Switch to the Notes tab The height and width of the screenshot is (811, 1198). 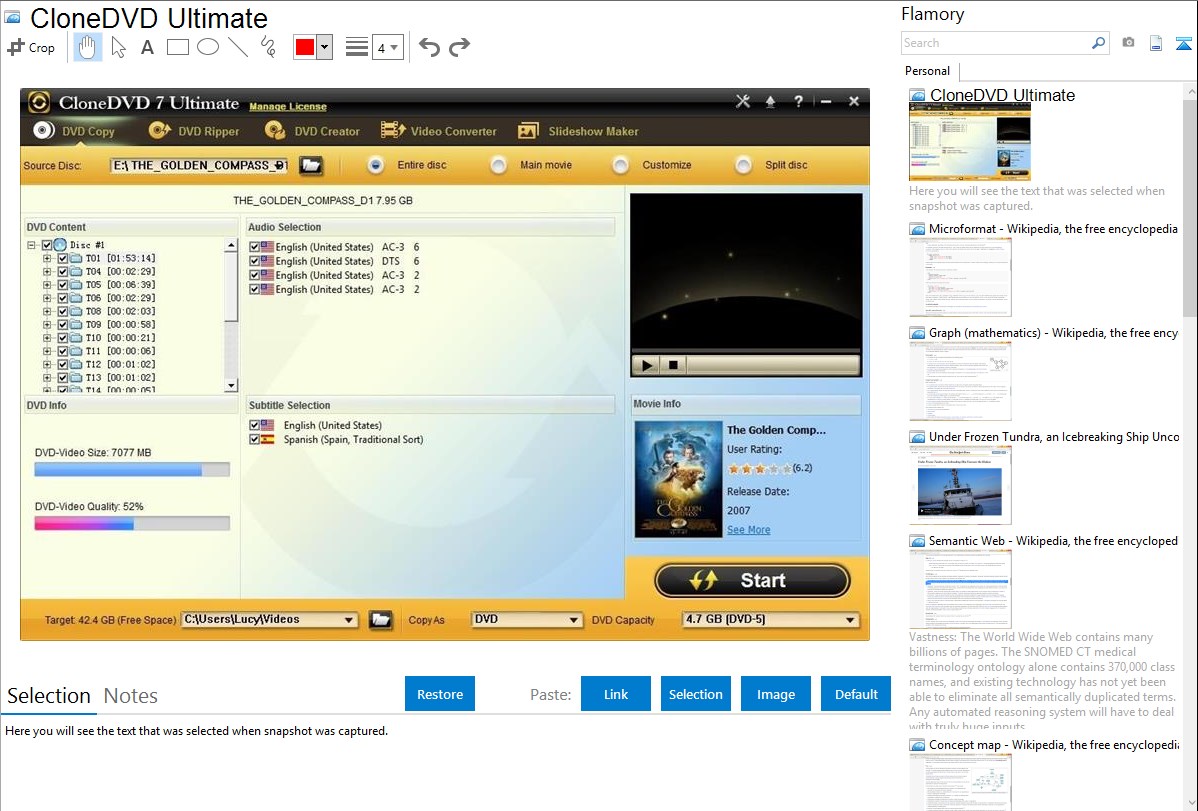tap(131, 696)
